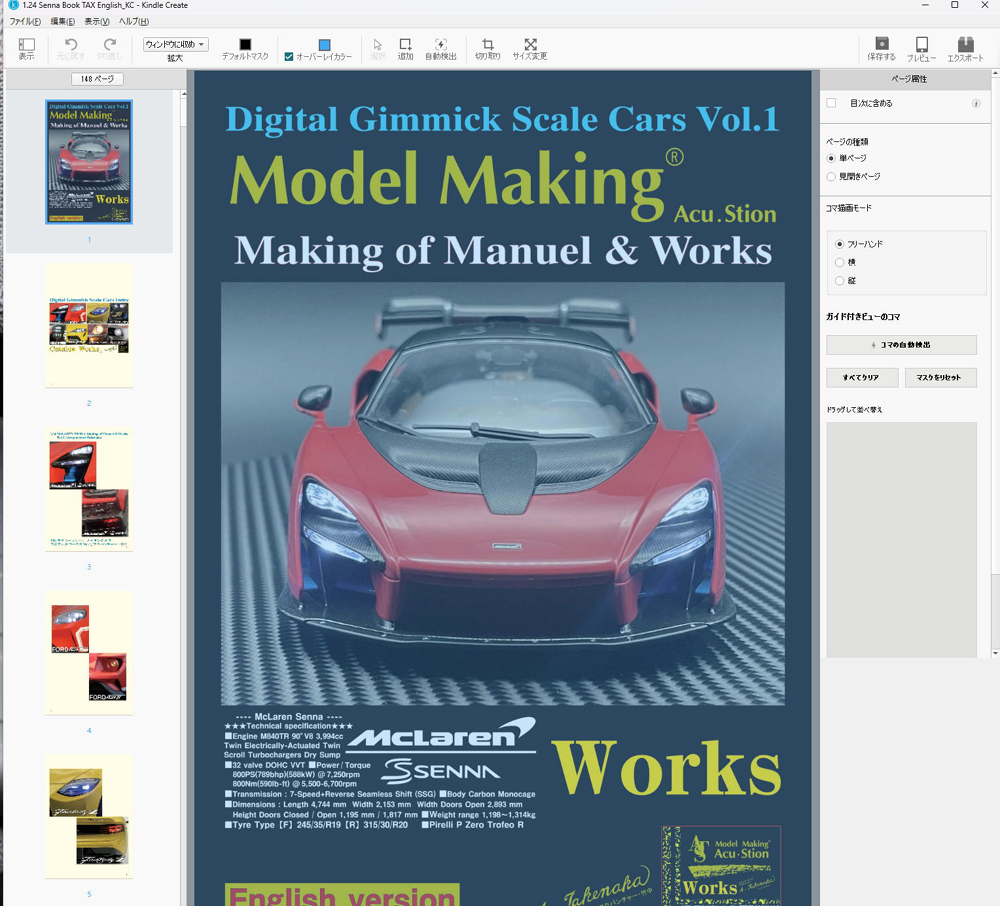Pick the black デフォルトマスク color swatch

(245, 44)
